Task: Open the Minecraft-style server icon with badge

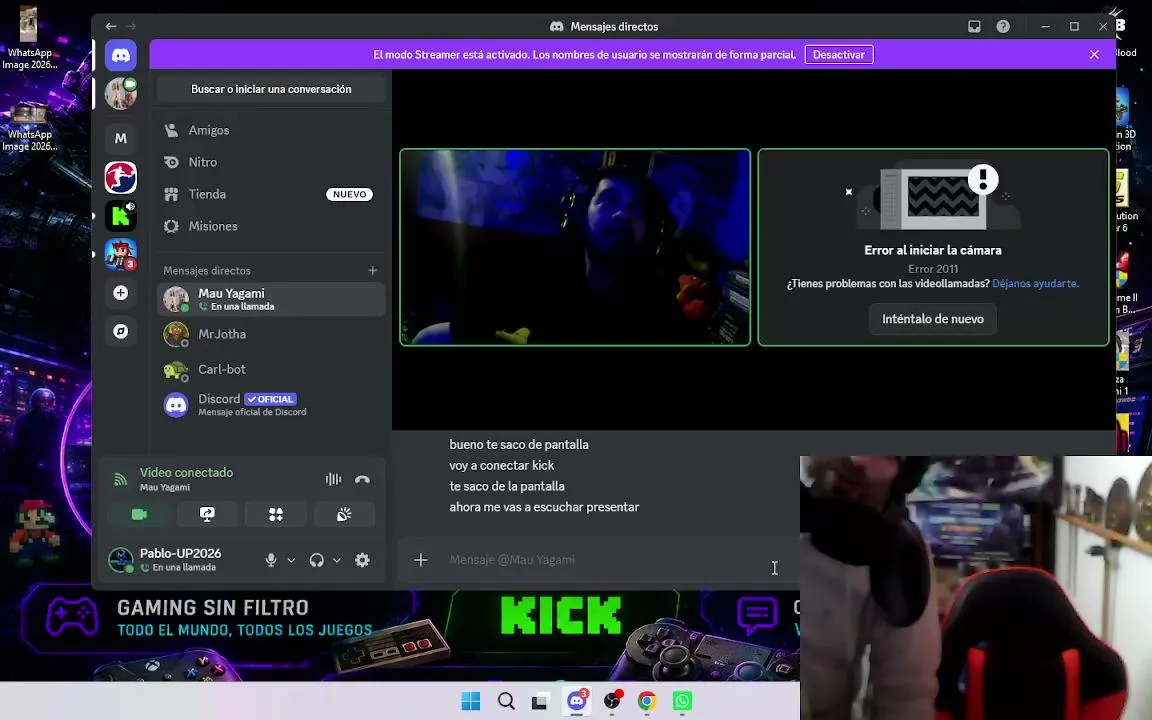Action: 120,254
